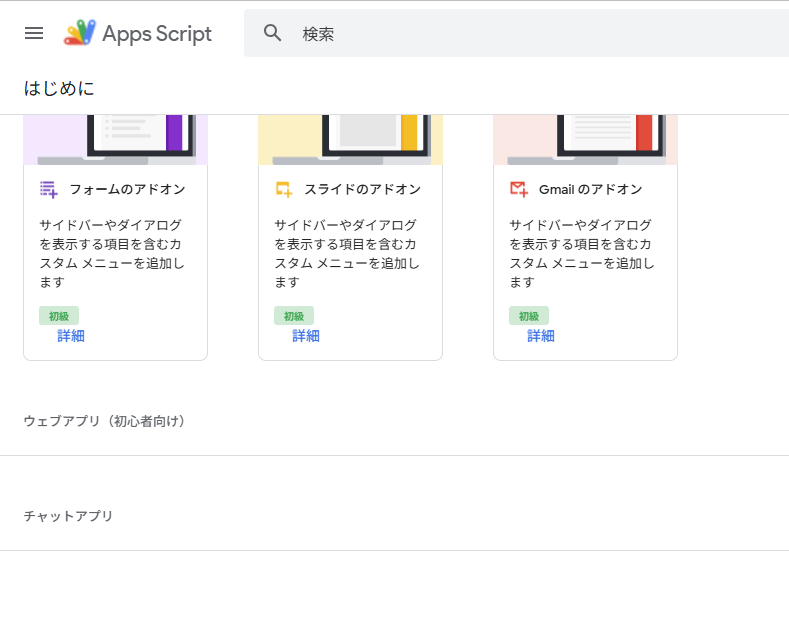
Task: Expand the チャットアプリ section
Action: (x=68, y=516)
